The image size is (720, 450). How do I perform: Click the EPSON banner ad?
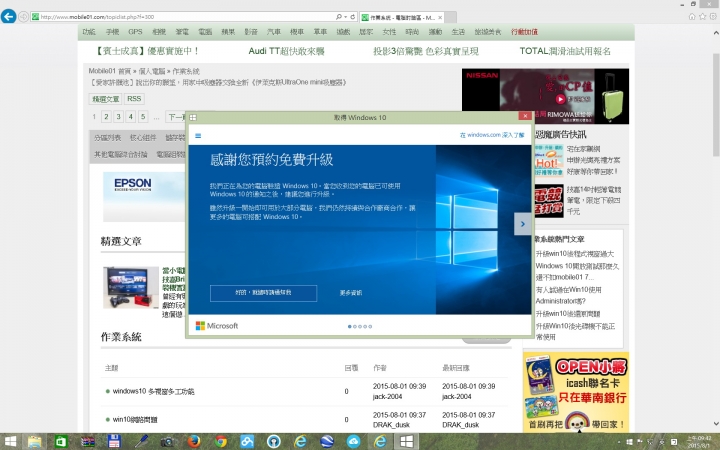coord(144,197)
